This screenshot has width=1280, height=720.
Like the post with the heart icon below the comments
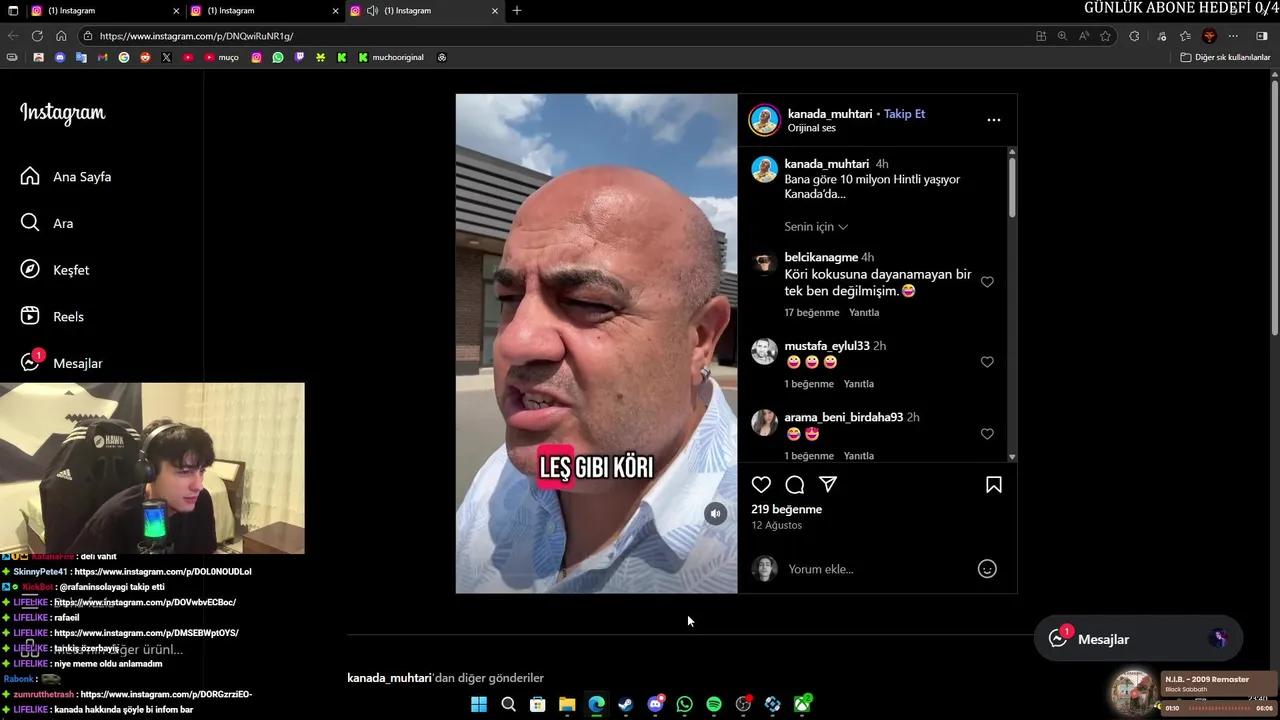[x=761, y=484]
